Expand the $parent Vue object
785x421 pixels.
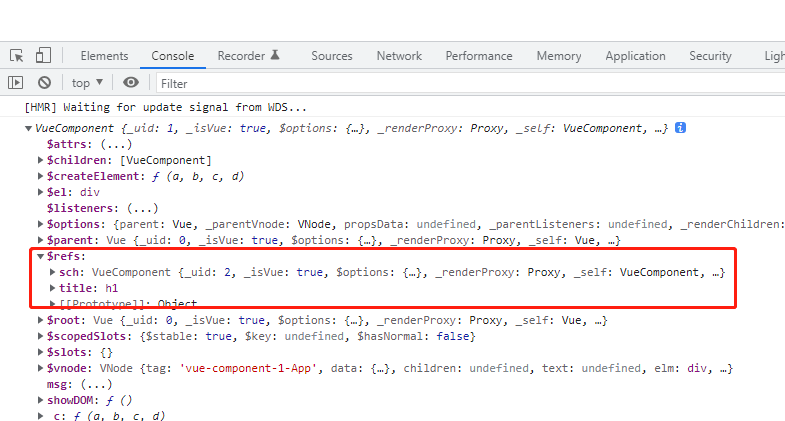coord(41,240)
